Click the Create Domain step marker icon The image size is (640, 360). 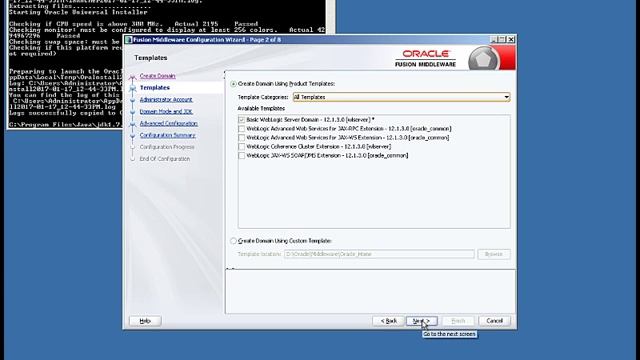[x=132, y=76]
